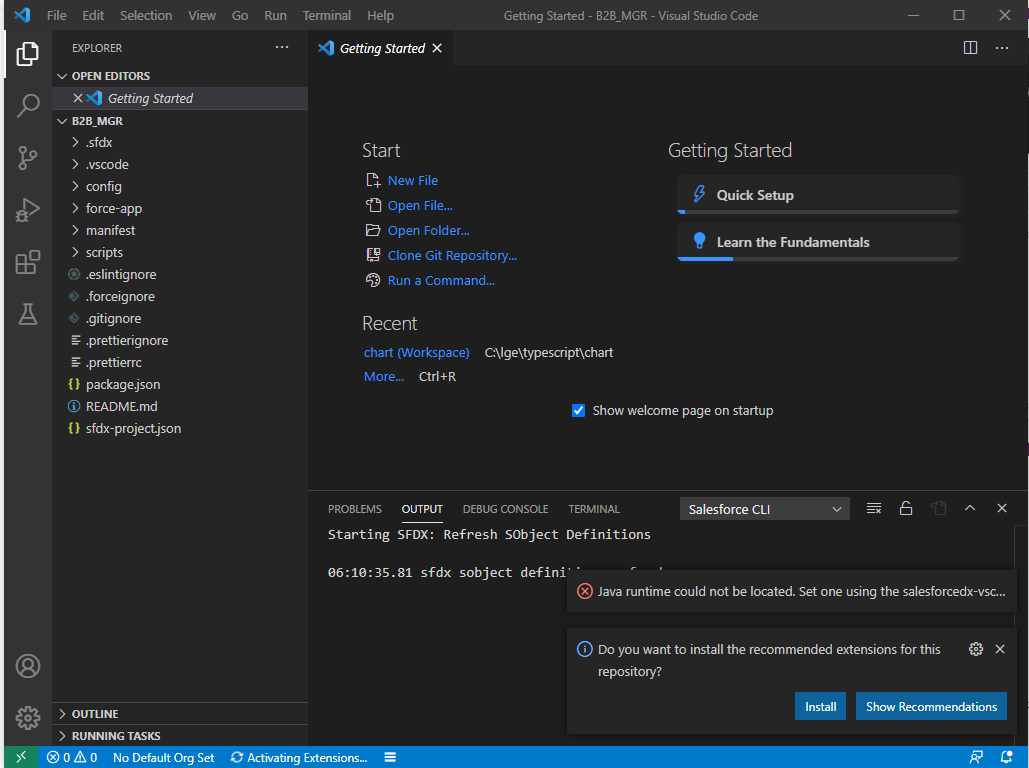This screenshot has height=768, width=1029.
Task: Maximize the panel with the up chevron
Action: pyautogui.click(x=970, y=509)
